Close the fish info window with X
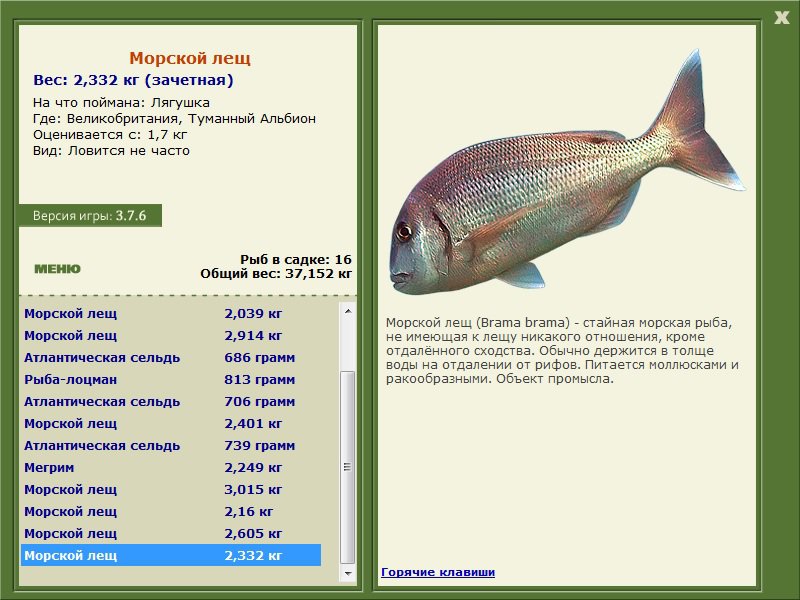The height and width of the screenshot is (600, 800). [x=781, y=16]
